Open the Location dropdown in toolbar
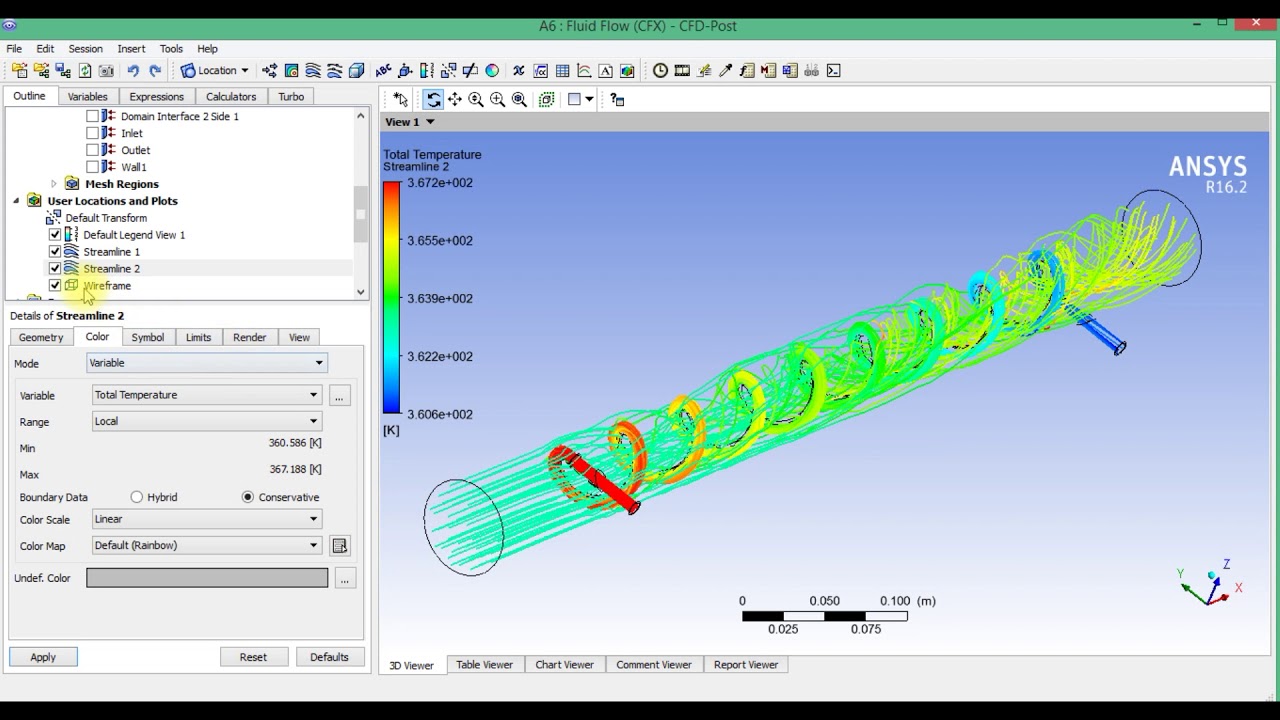Viewport: 1280px width, 720px height. (x=214, y=71)
